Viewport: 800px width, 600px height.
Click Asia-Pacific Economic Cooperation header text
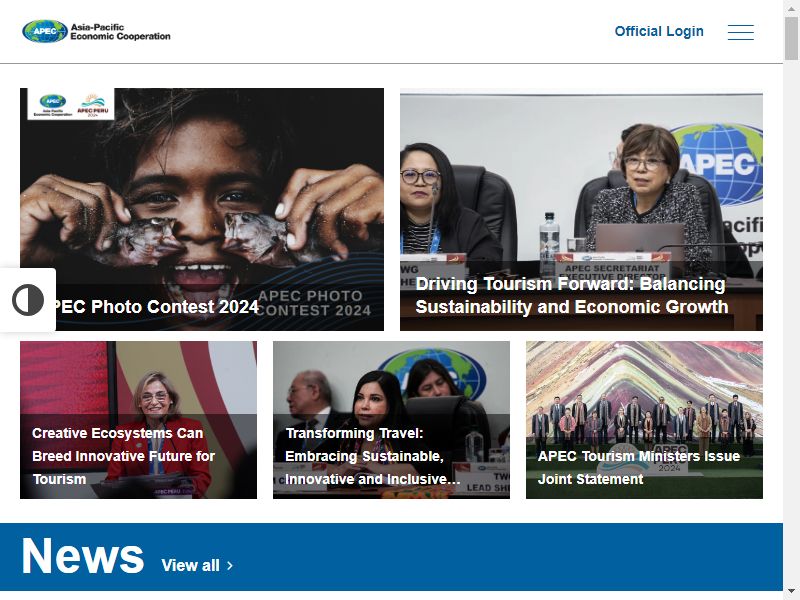[x=120, y=32]
